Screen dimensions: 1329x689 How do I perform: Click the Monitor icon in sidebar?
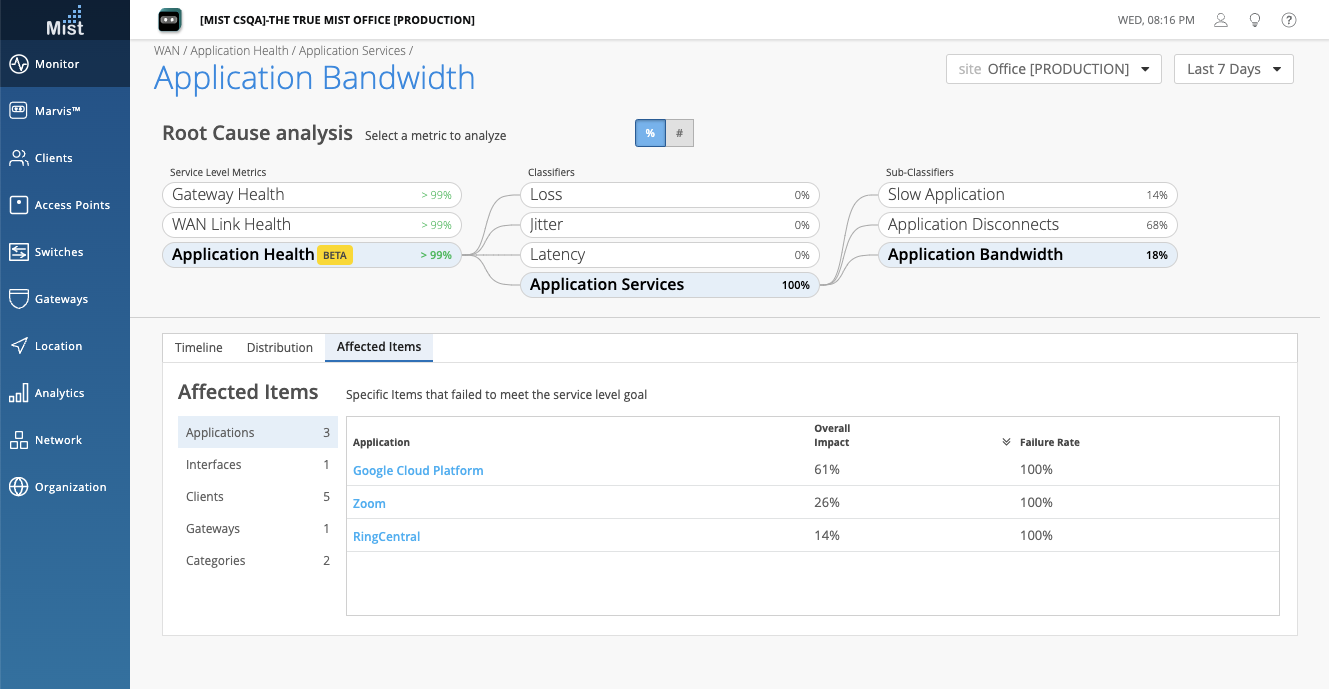tap(19, 64)
